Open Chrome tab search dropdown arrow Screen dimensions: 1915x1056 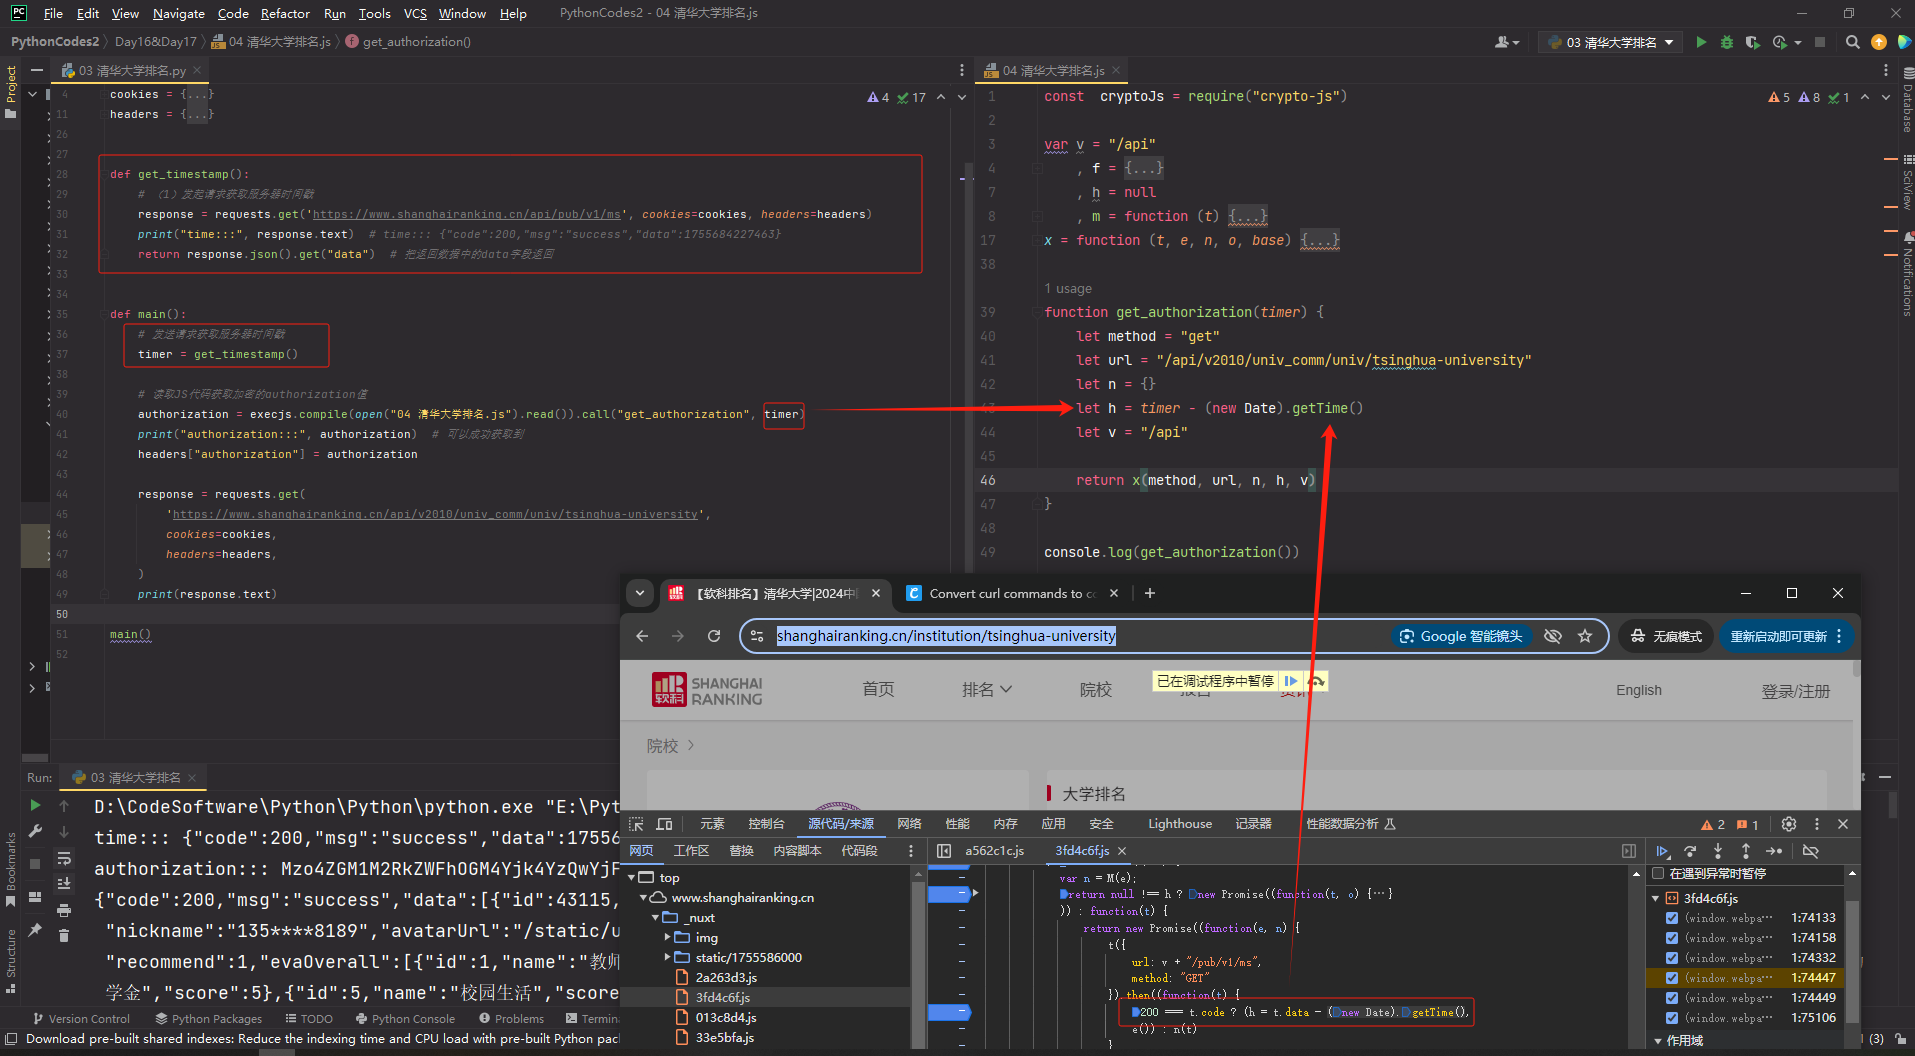click(x=640, y=593)
